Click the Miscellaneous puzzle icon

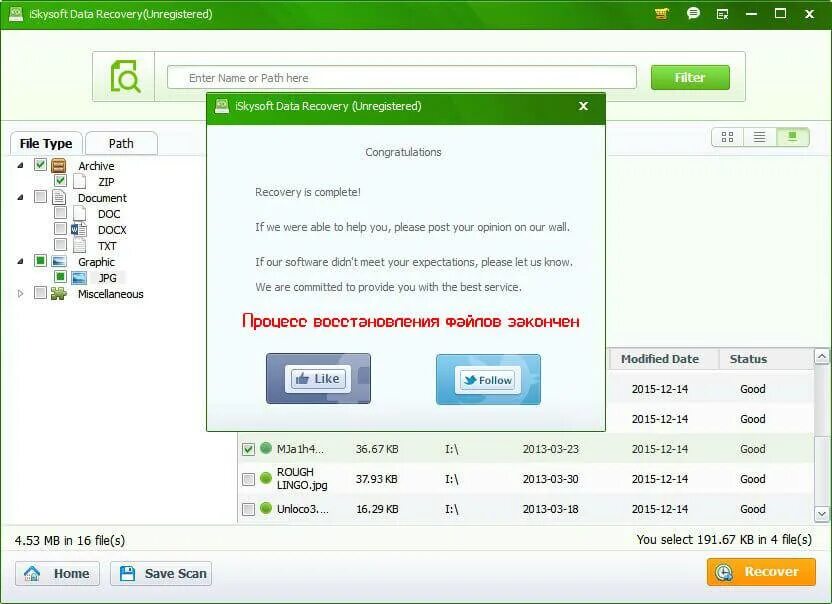[58, 294]
